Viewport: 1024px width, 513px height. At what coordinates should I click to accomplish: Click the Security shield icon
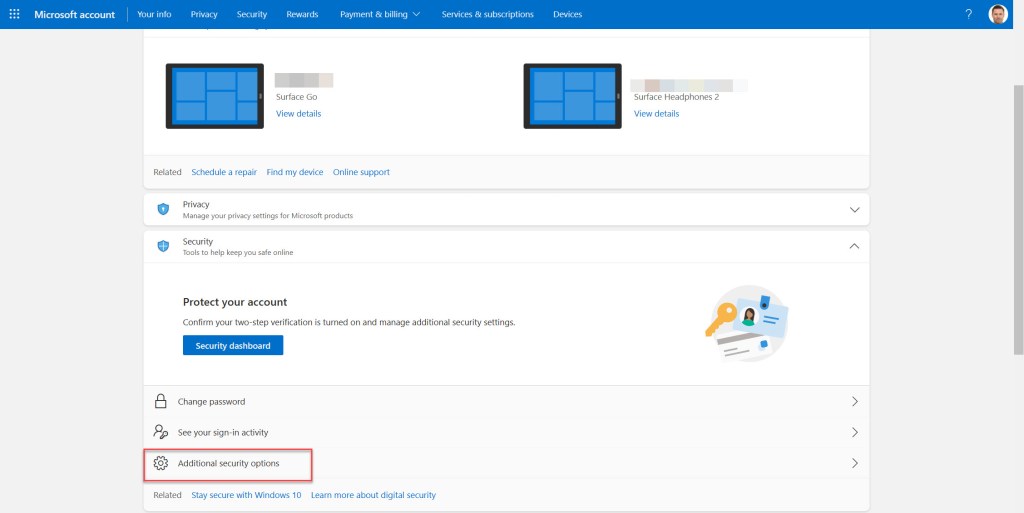[163, 246]
